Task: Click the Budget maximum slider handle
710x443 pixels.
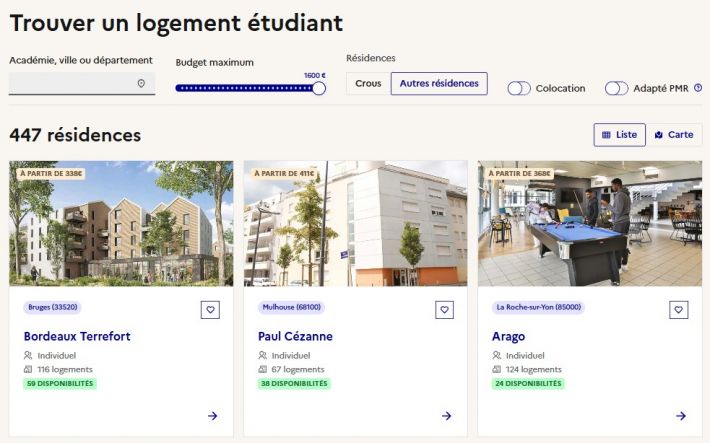Action: [x=319, y=88]
